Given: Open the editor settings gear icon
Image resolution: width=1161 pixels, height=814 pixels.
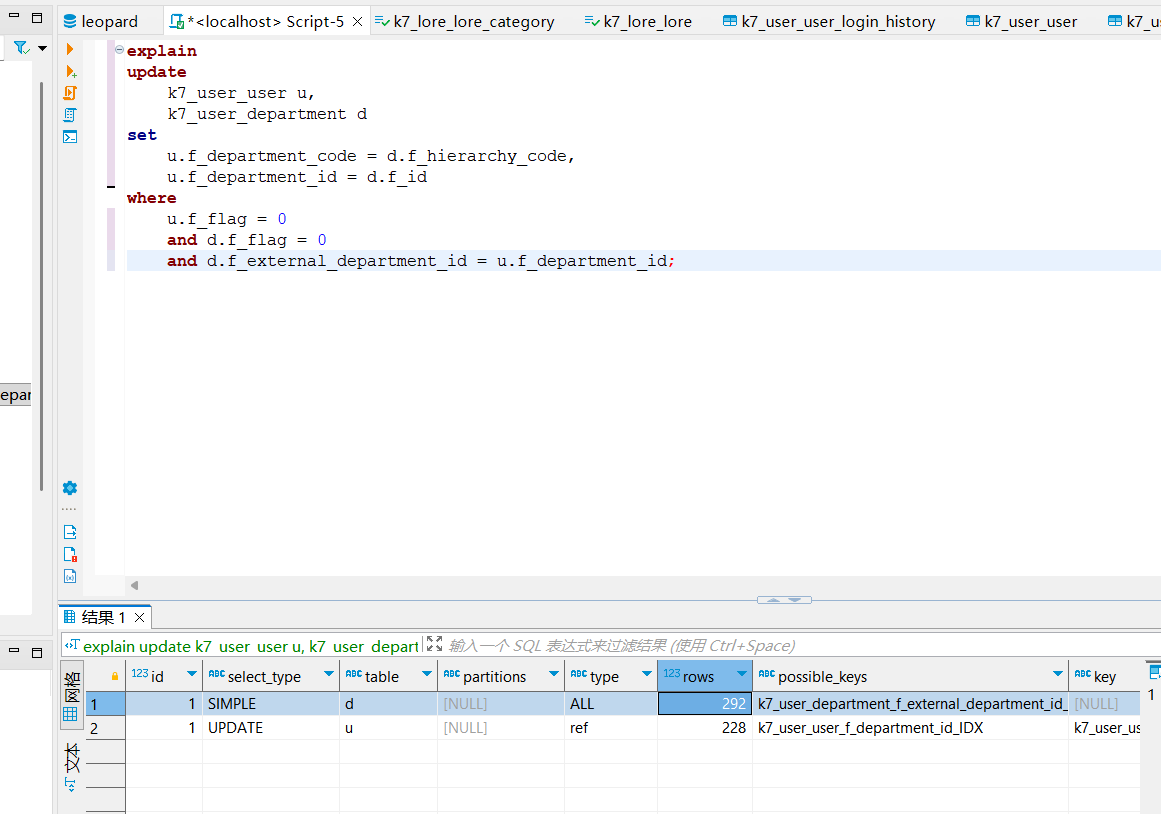Looking at the screenshot, I should click(70, 488).
